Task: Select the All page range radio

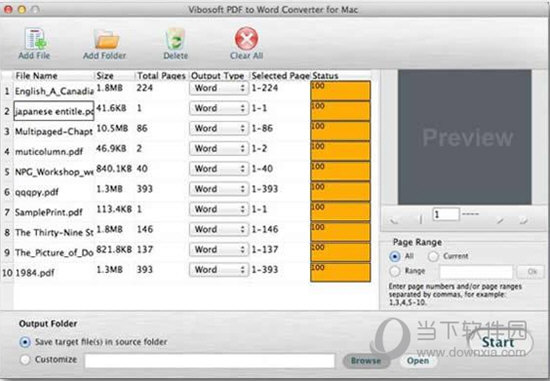Action: coord(395,256)
